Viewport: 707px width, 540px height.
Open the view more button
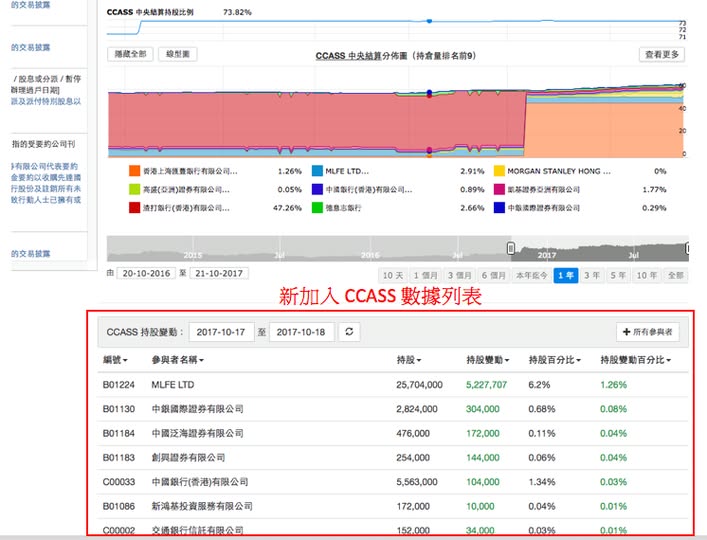pyautogui.click(x=661, y=55)
